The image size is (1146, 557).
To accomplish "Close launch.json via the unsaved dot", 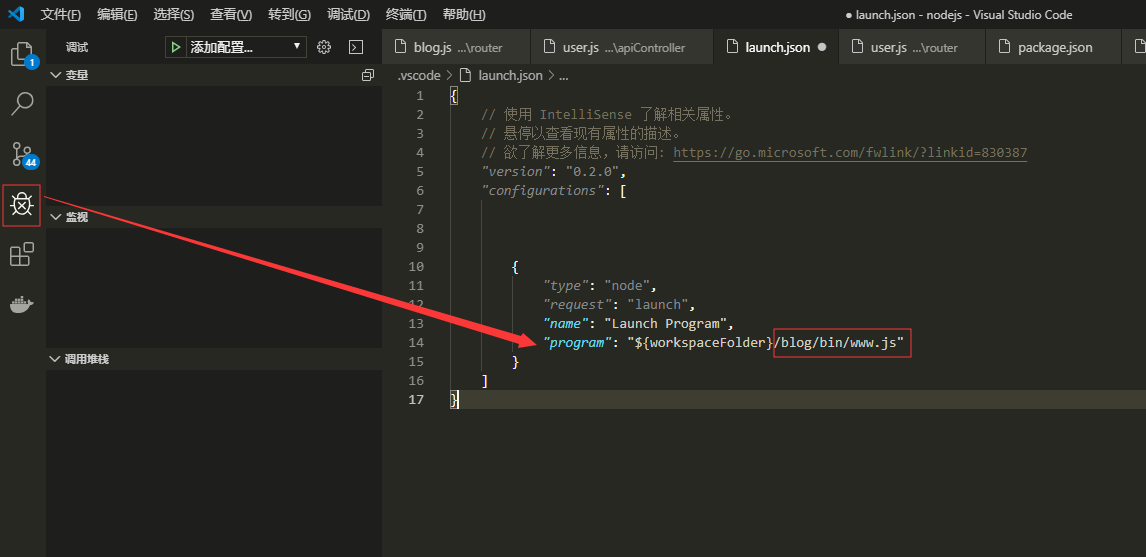I will [821, 47].
